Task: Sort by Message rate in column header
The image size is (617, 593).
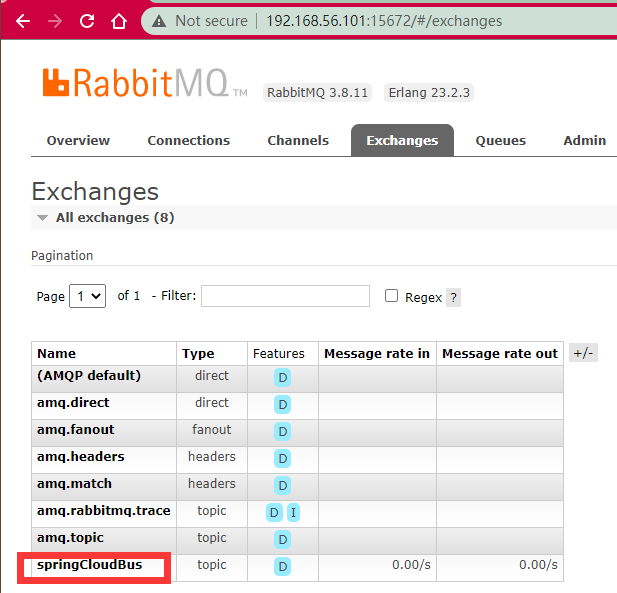Action: click(377, 353)
